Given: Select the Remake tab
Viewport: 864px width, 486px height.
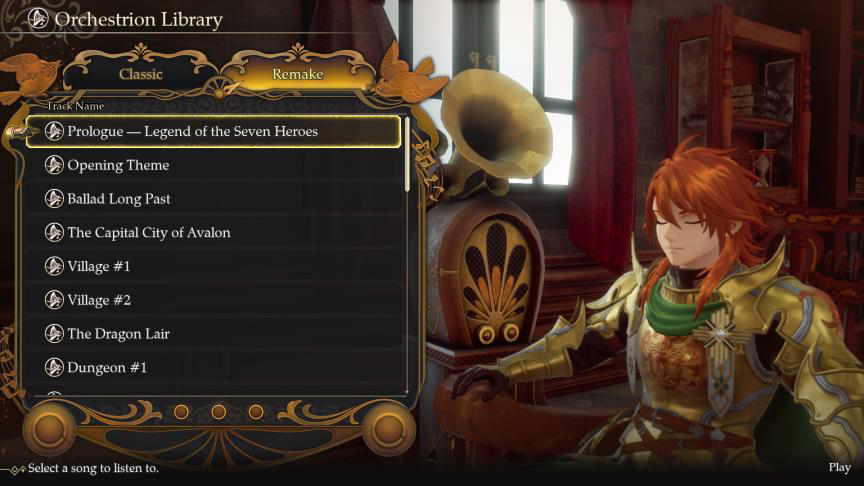Looking at the screenshot, I should click(x=298, y=74).
